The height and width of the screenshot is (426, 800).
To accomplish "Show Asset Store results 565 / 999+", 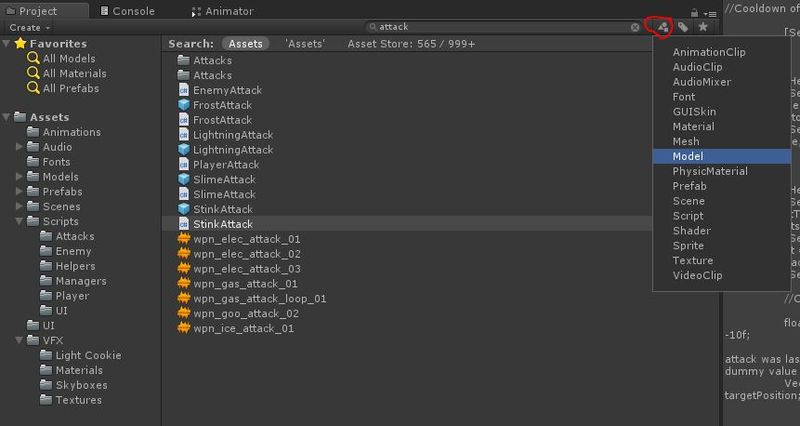I will 411,44.
